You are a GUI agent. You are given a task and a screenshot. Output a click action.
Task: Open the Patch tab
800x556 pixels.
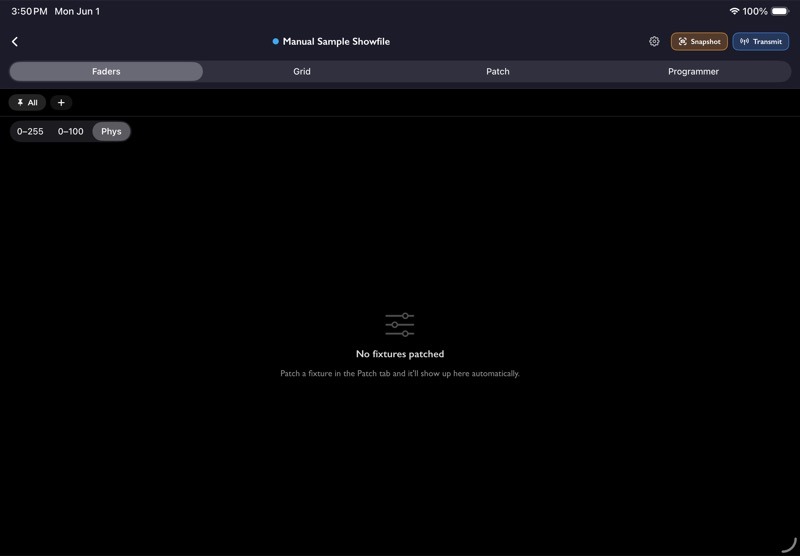tap(497, 71)
